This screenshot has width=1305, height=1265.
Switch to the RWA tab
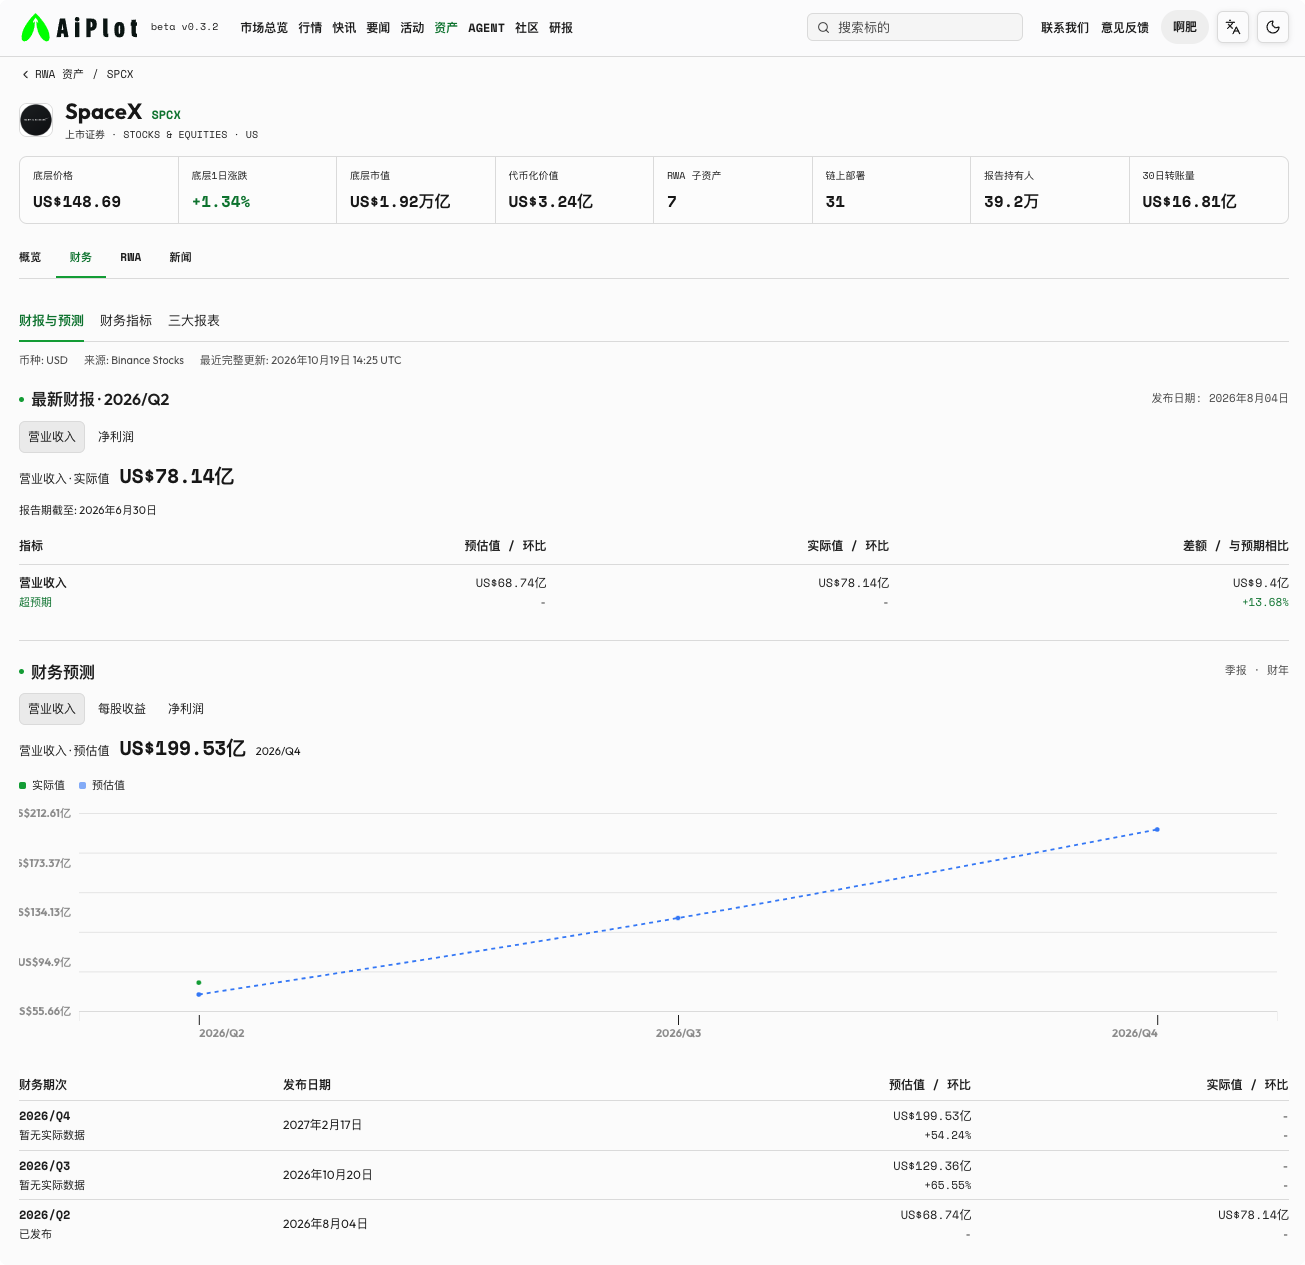click(131, 258)
